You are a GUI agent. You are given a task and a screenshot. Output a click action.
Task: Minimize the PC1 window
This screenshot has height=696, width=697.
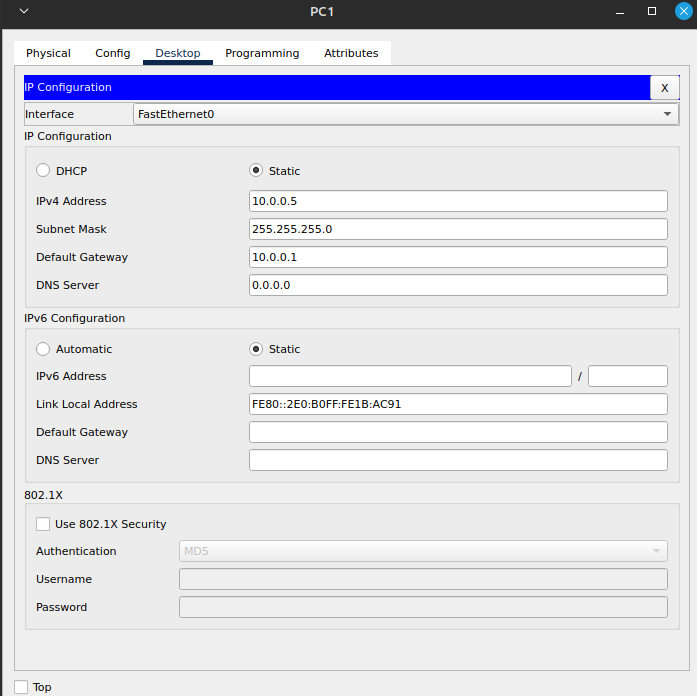pos(620,12)
